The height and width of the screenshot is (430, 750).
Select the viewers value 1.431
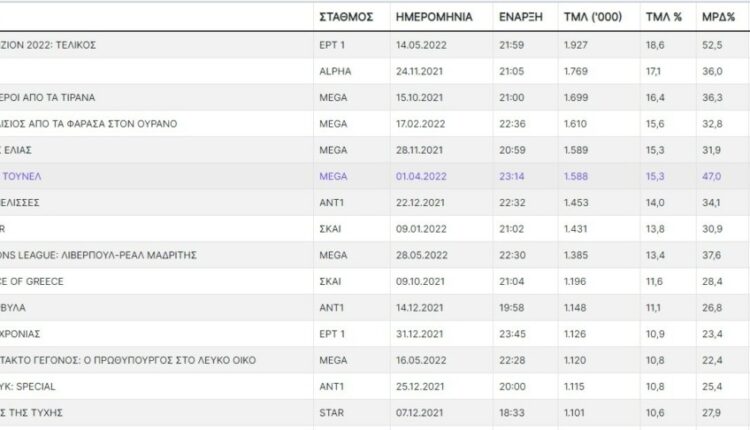pyautogui.click(x=575, y=229)
